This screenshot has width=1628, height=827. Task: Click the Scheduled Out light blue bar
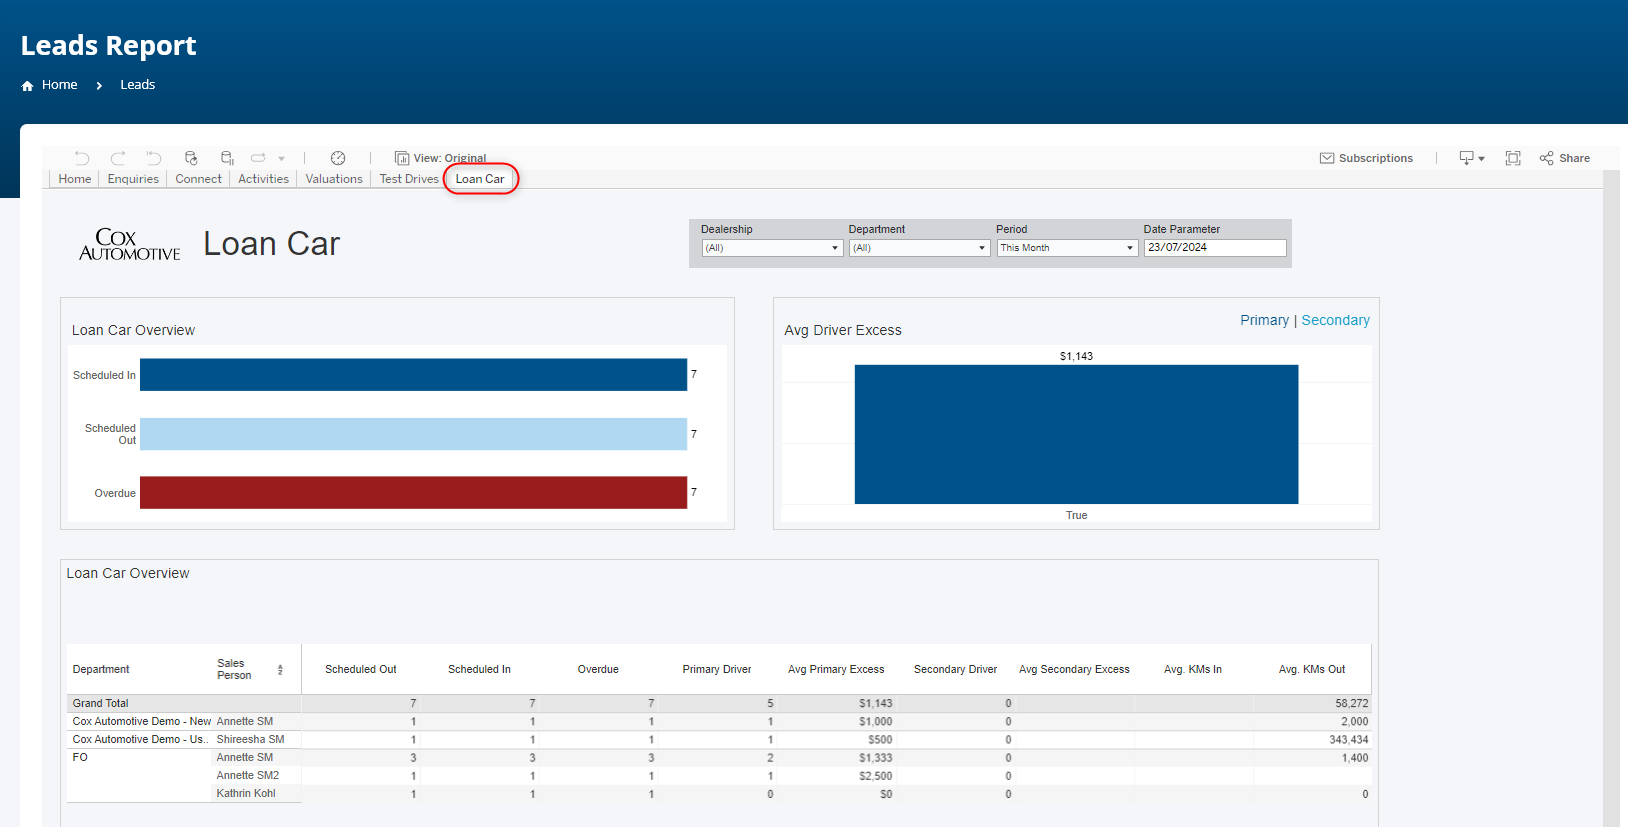pyautogui.click(x=413, y=434)
